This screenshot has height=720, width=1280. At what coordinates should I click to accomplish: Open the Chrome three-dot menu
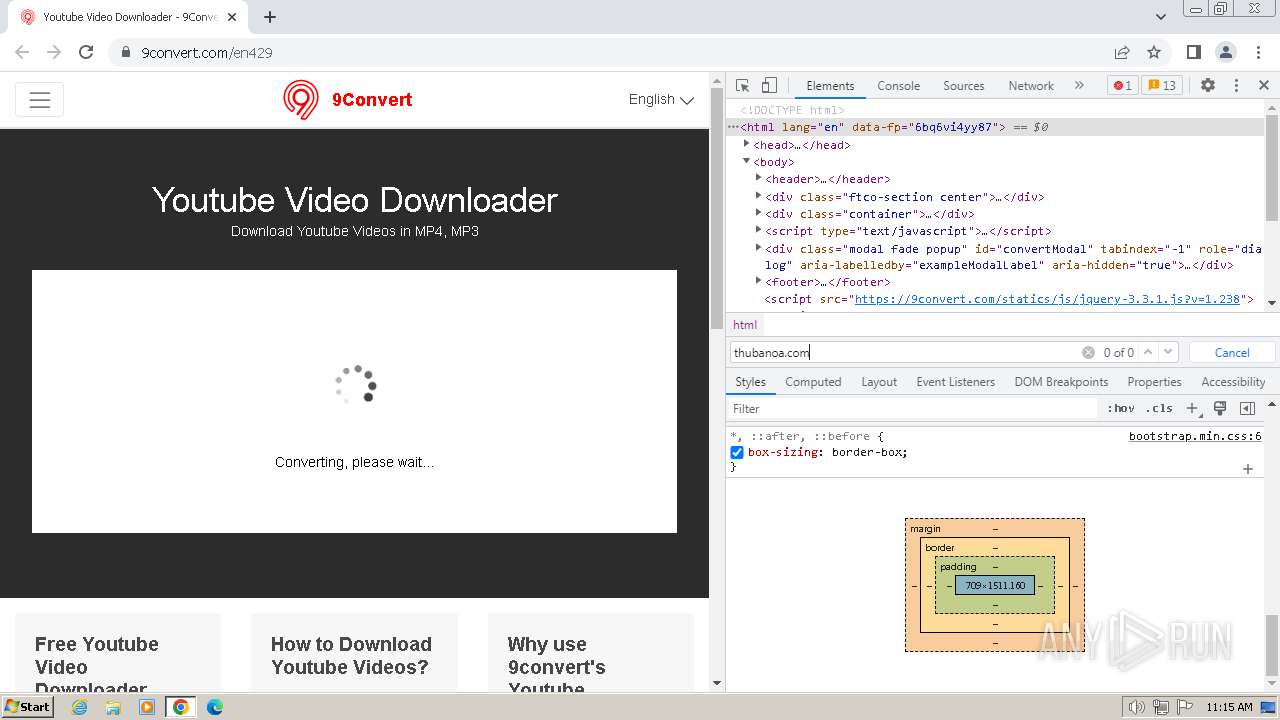pos(1258,52)
